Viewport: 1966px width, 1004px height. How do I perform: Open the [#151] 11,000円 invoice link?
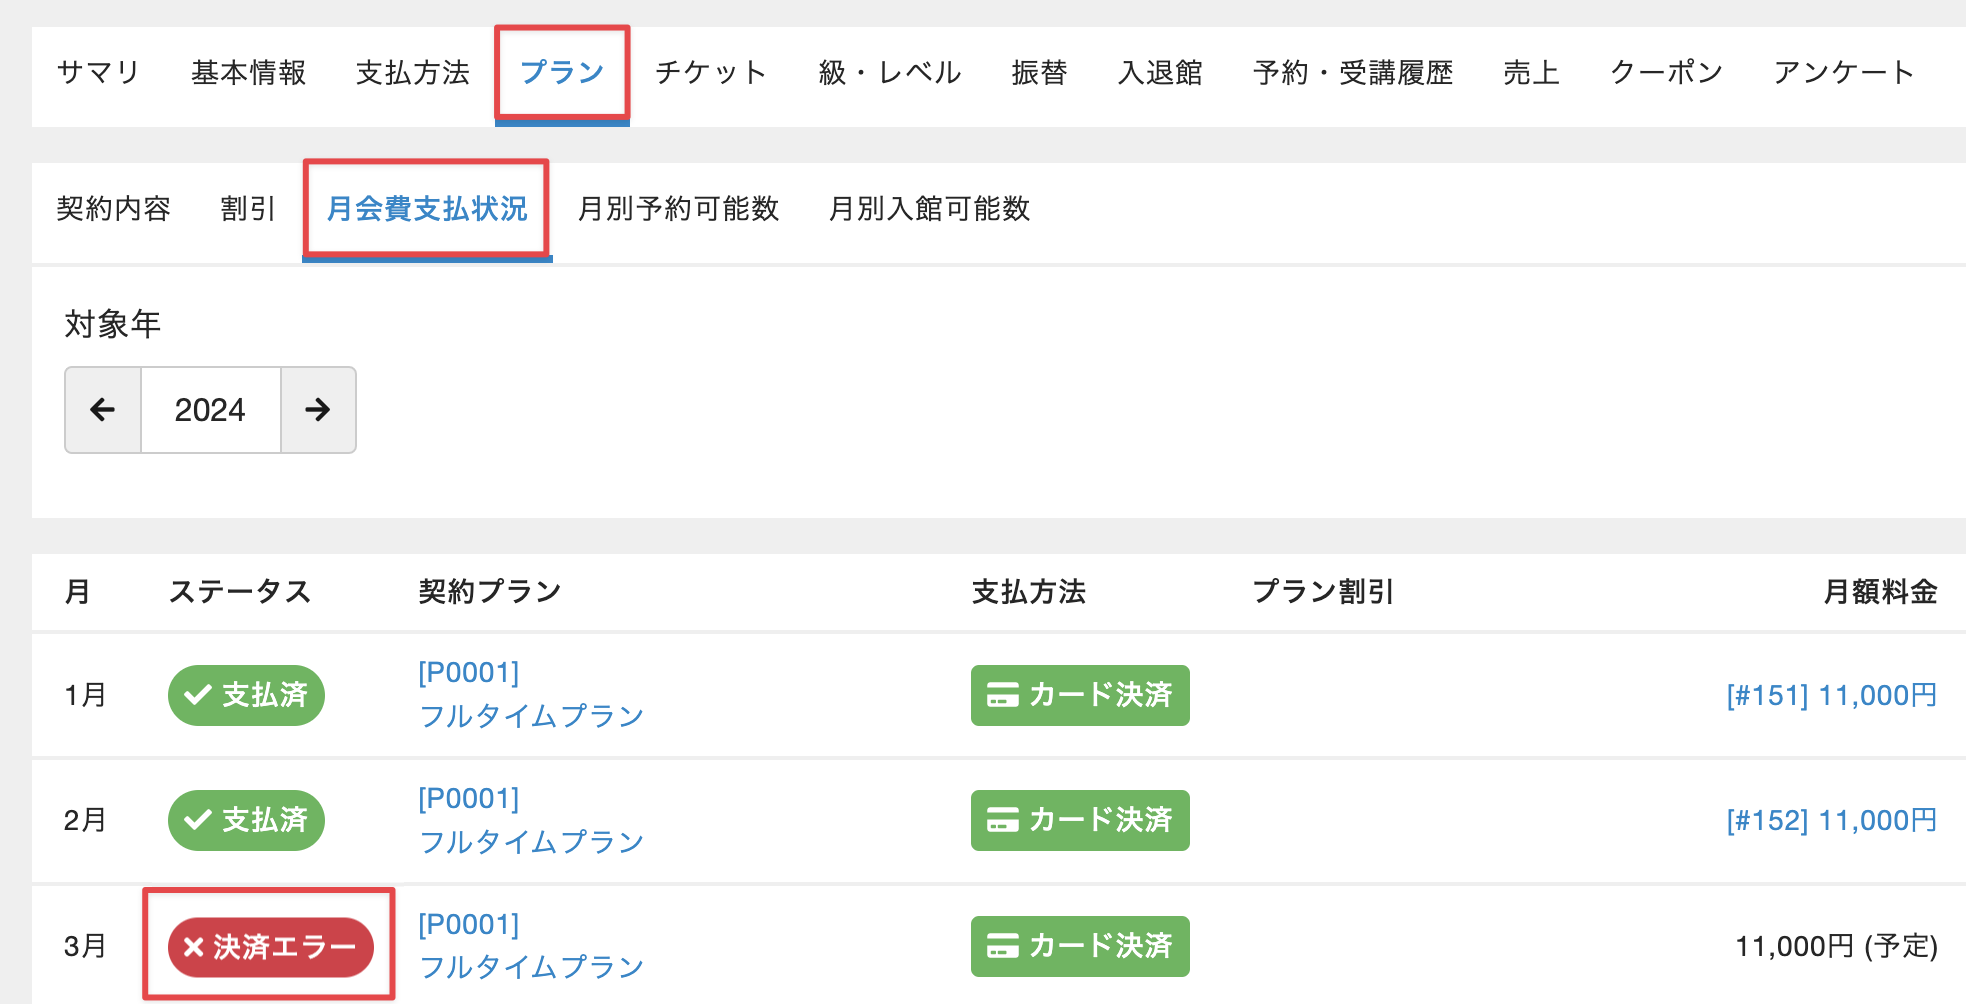coord(1831,695)
